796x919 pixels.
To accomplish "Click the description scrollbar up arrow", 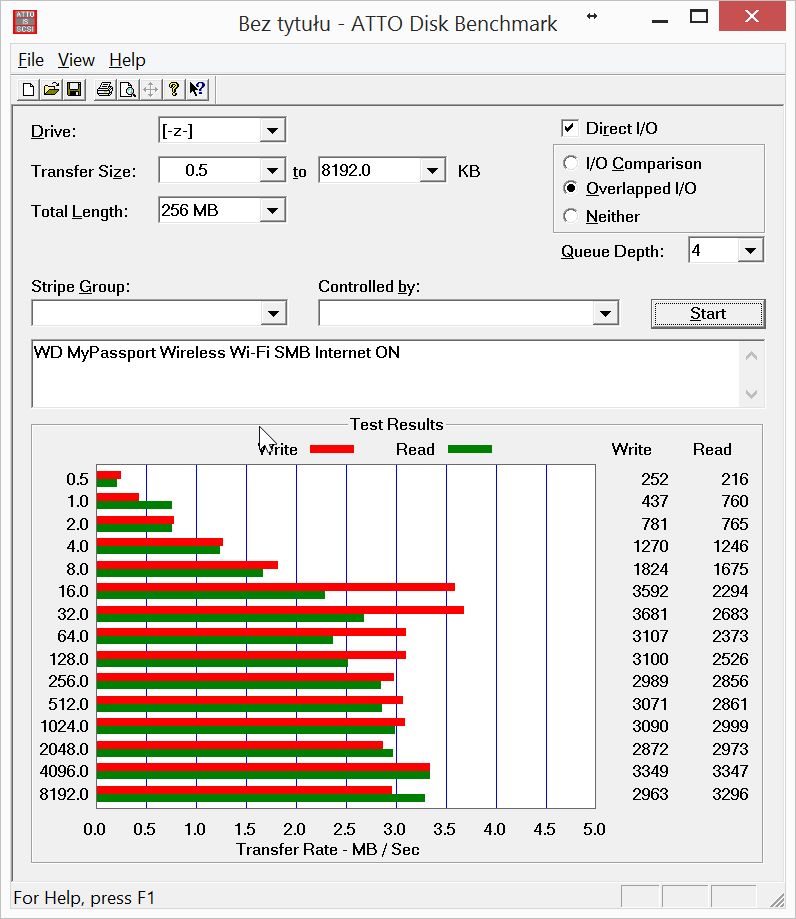I will (x=751, y=356).
